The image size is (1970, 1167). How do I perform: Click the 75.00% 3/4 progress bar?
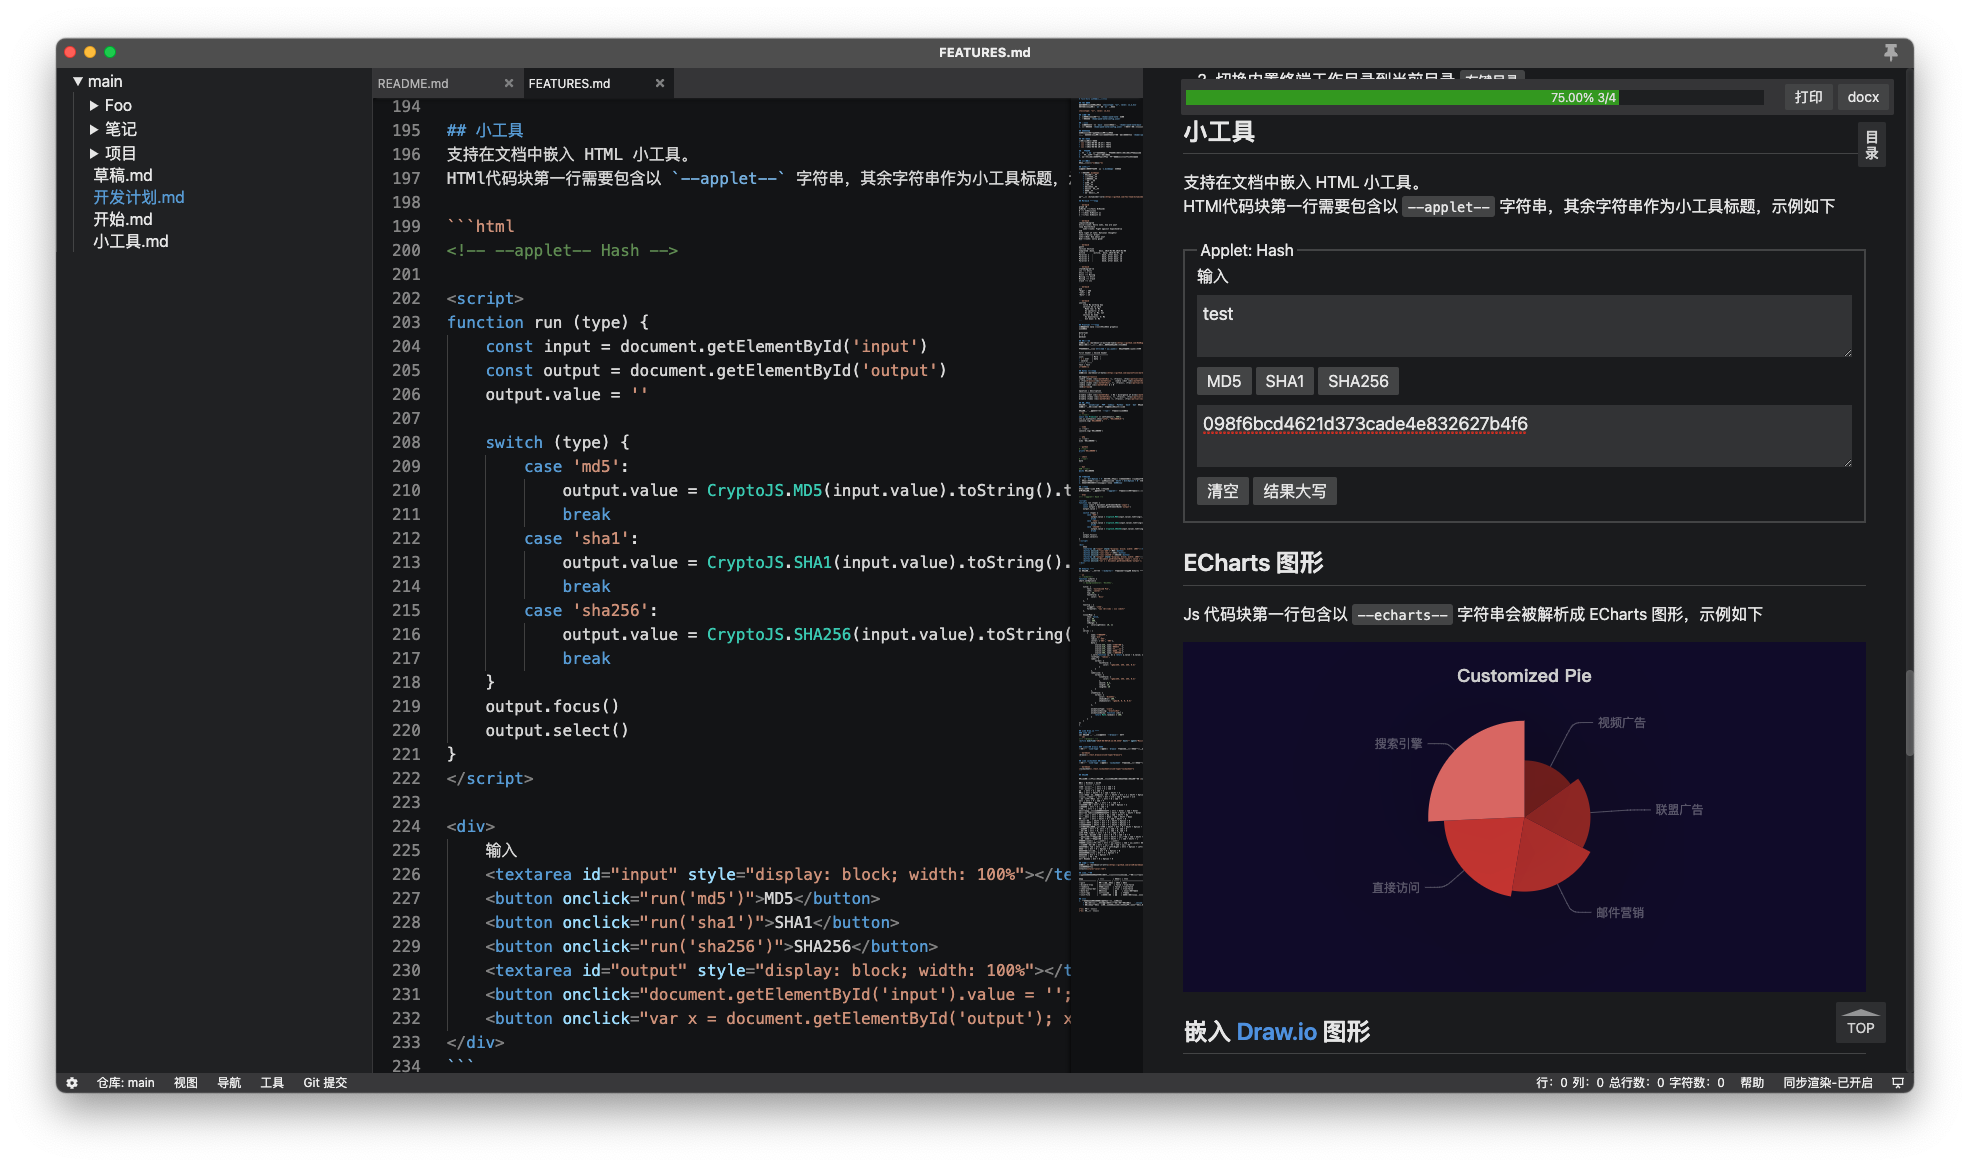1474,97
